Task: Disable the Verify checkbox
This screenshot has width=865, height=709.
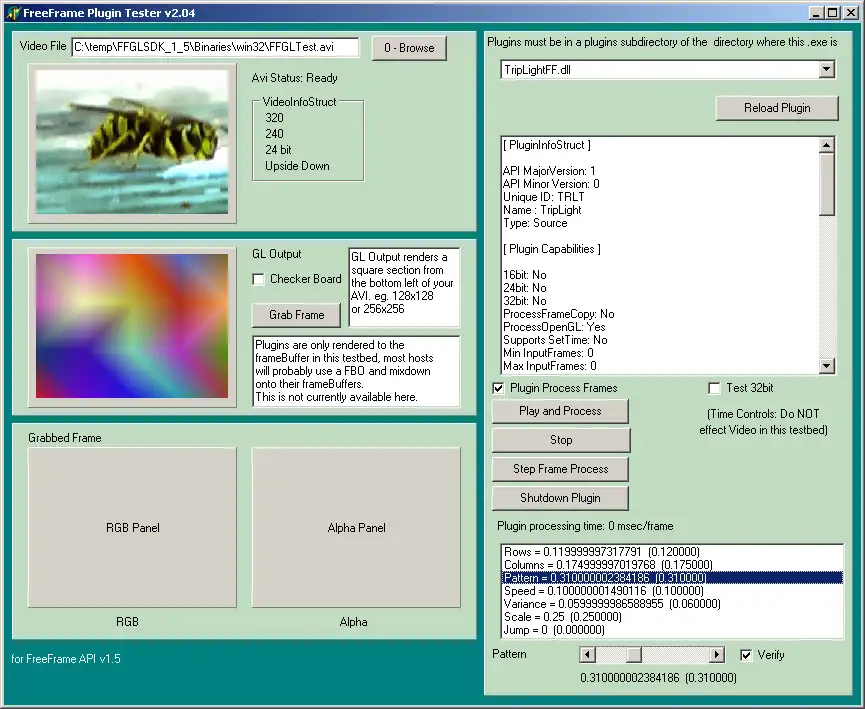Action: tap(747, 655)
